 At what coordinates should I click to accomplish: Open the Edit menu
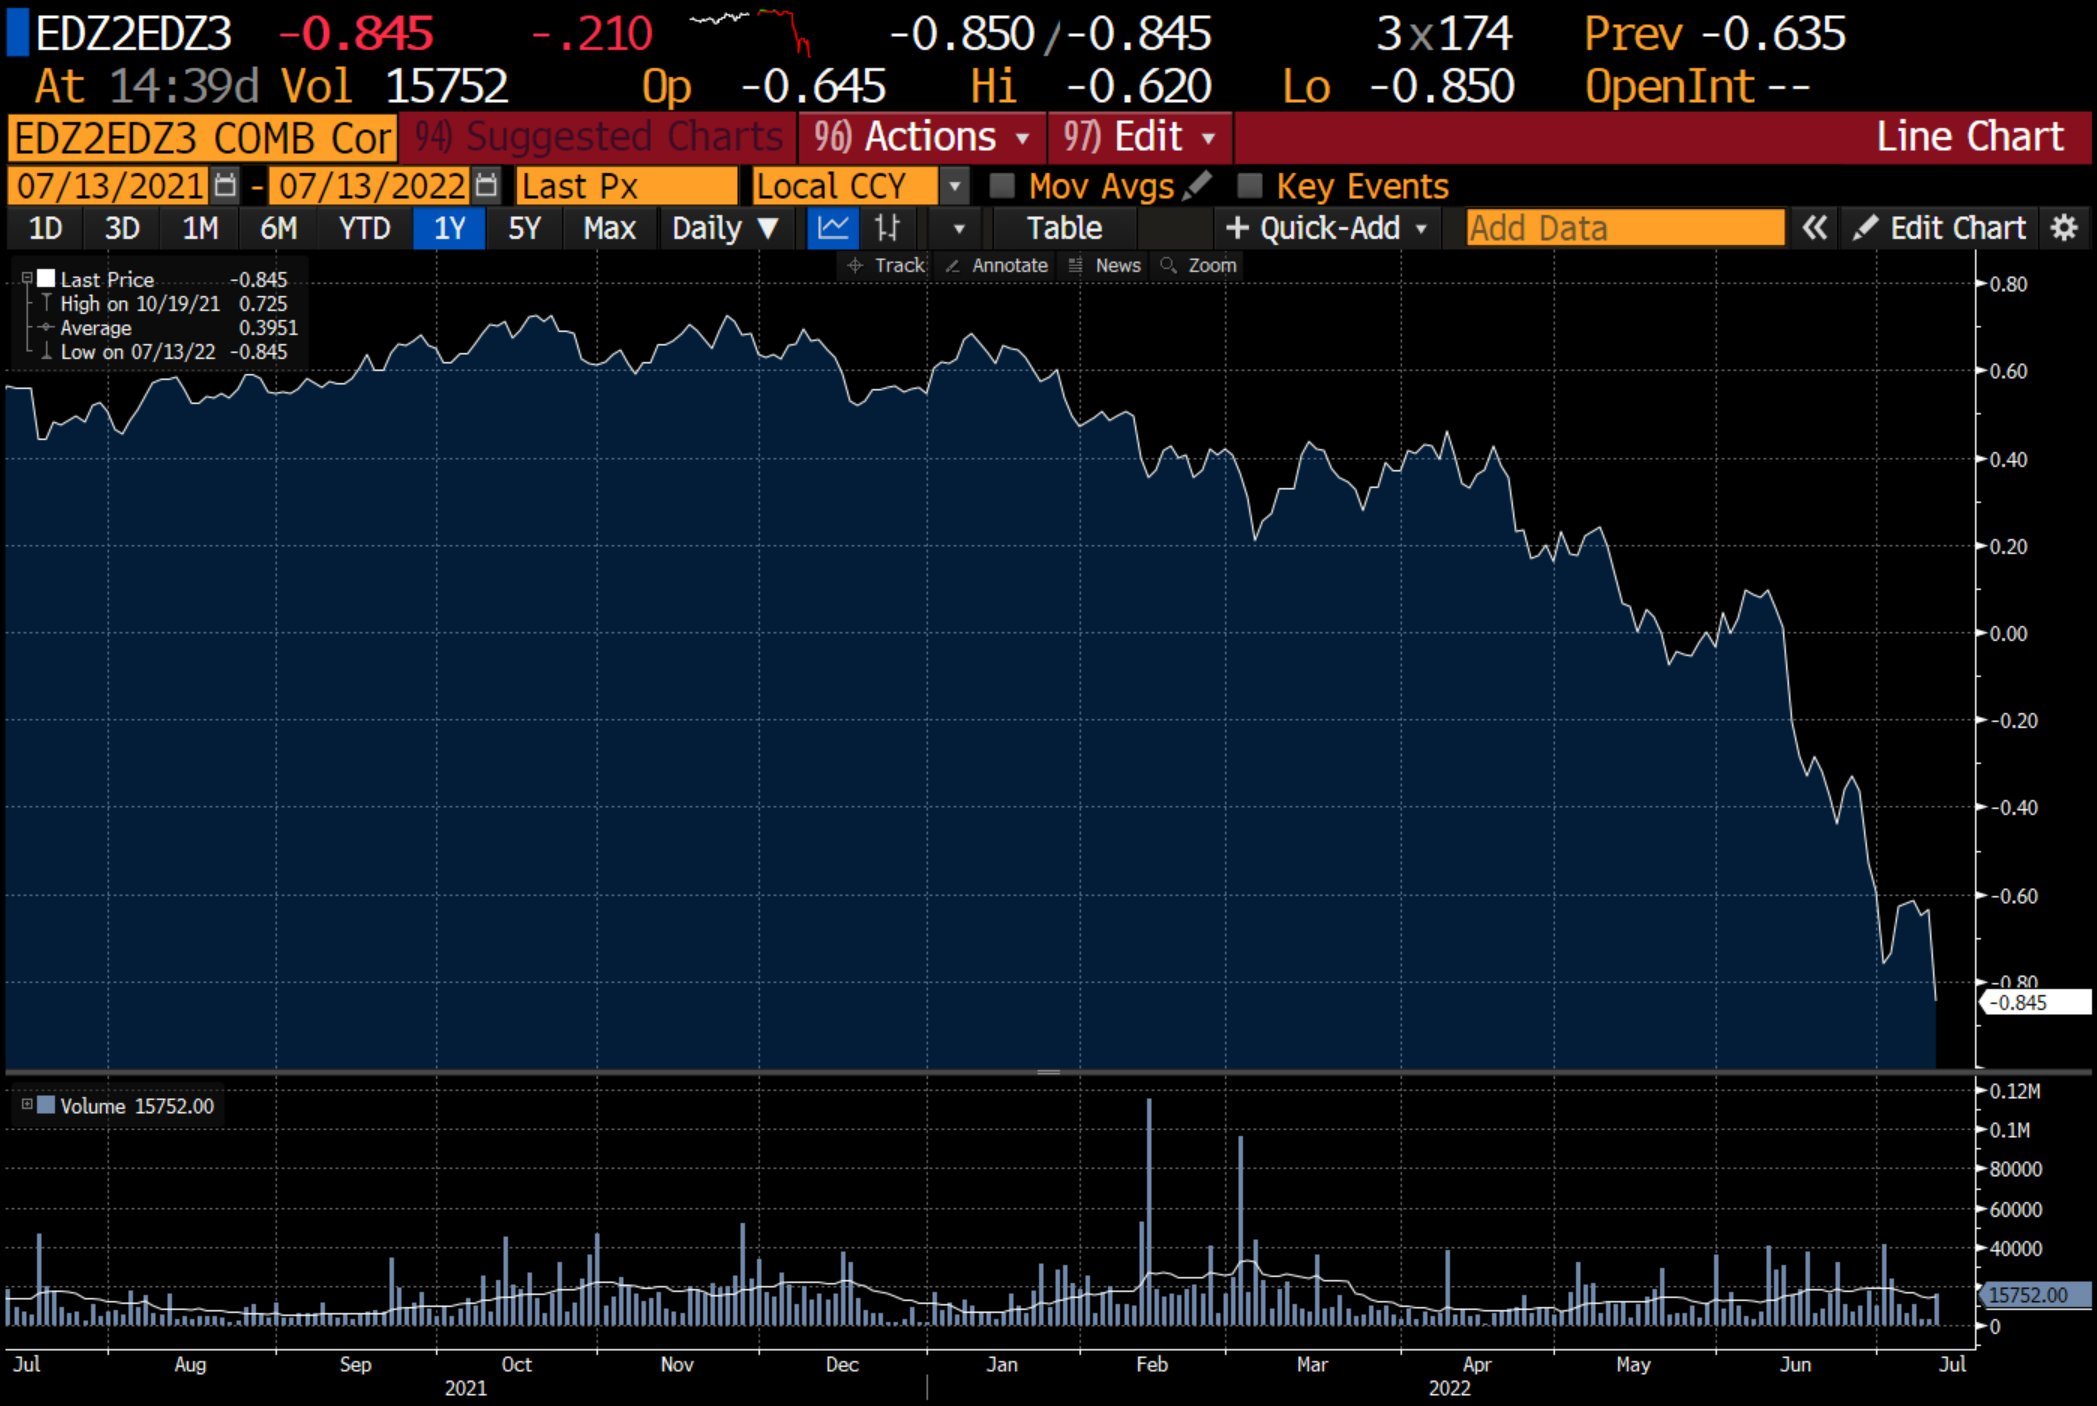coord(1139,137)
